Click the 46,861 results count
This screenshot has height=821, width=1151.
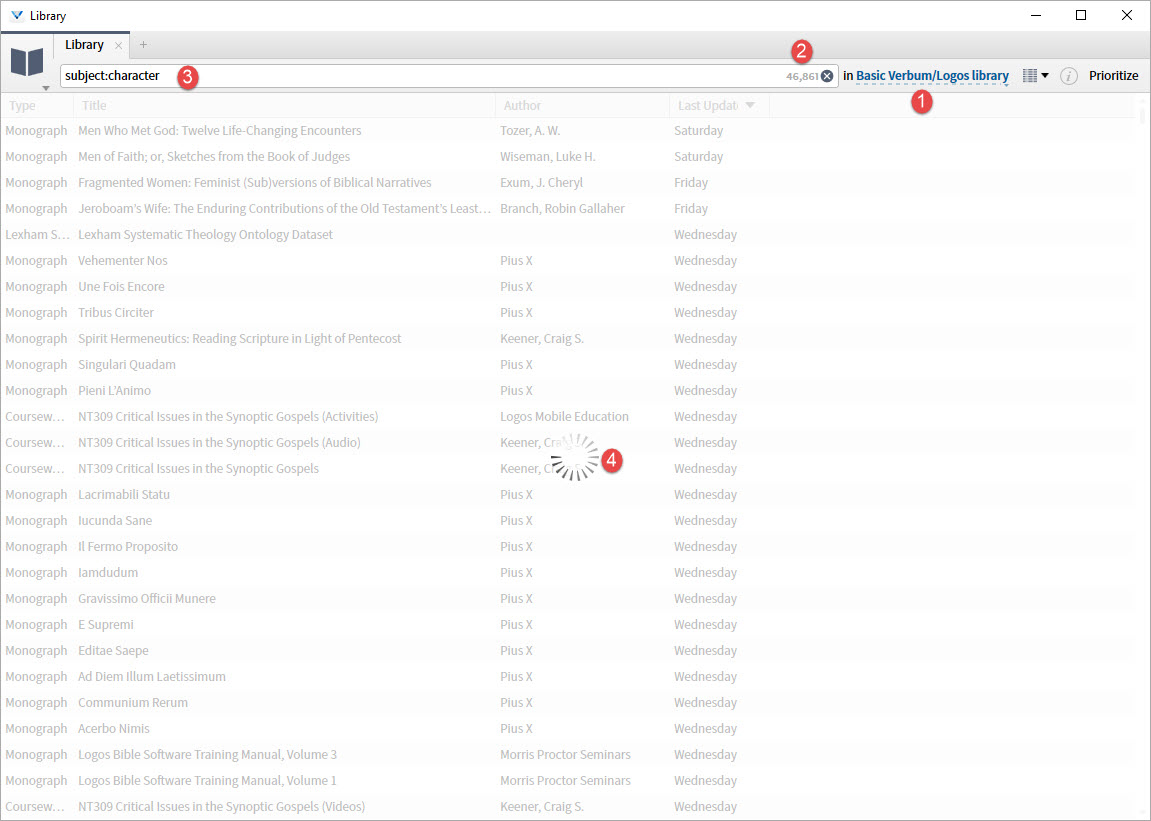click(802, 76)
